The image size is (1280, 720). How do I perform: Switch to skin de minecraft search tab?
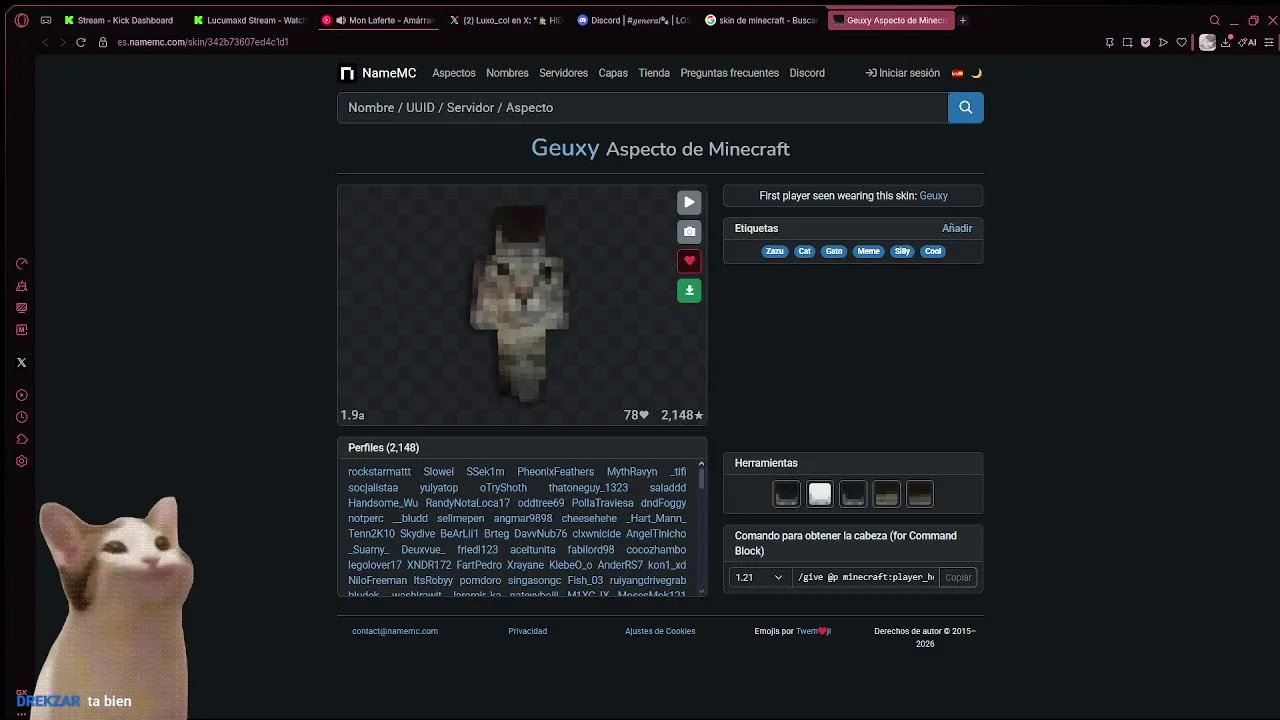762,20
